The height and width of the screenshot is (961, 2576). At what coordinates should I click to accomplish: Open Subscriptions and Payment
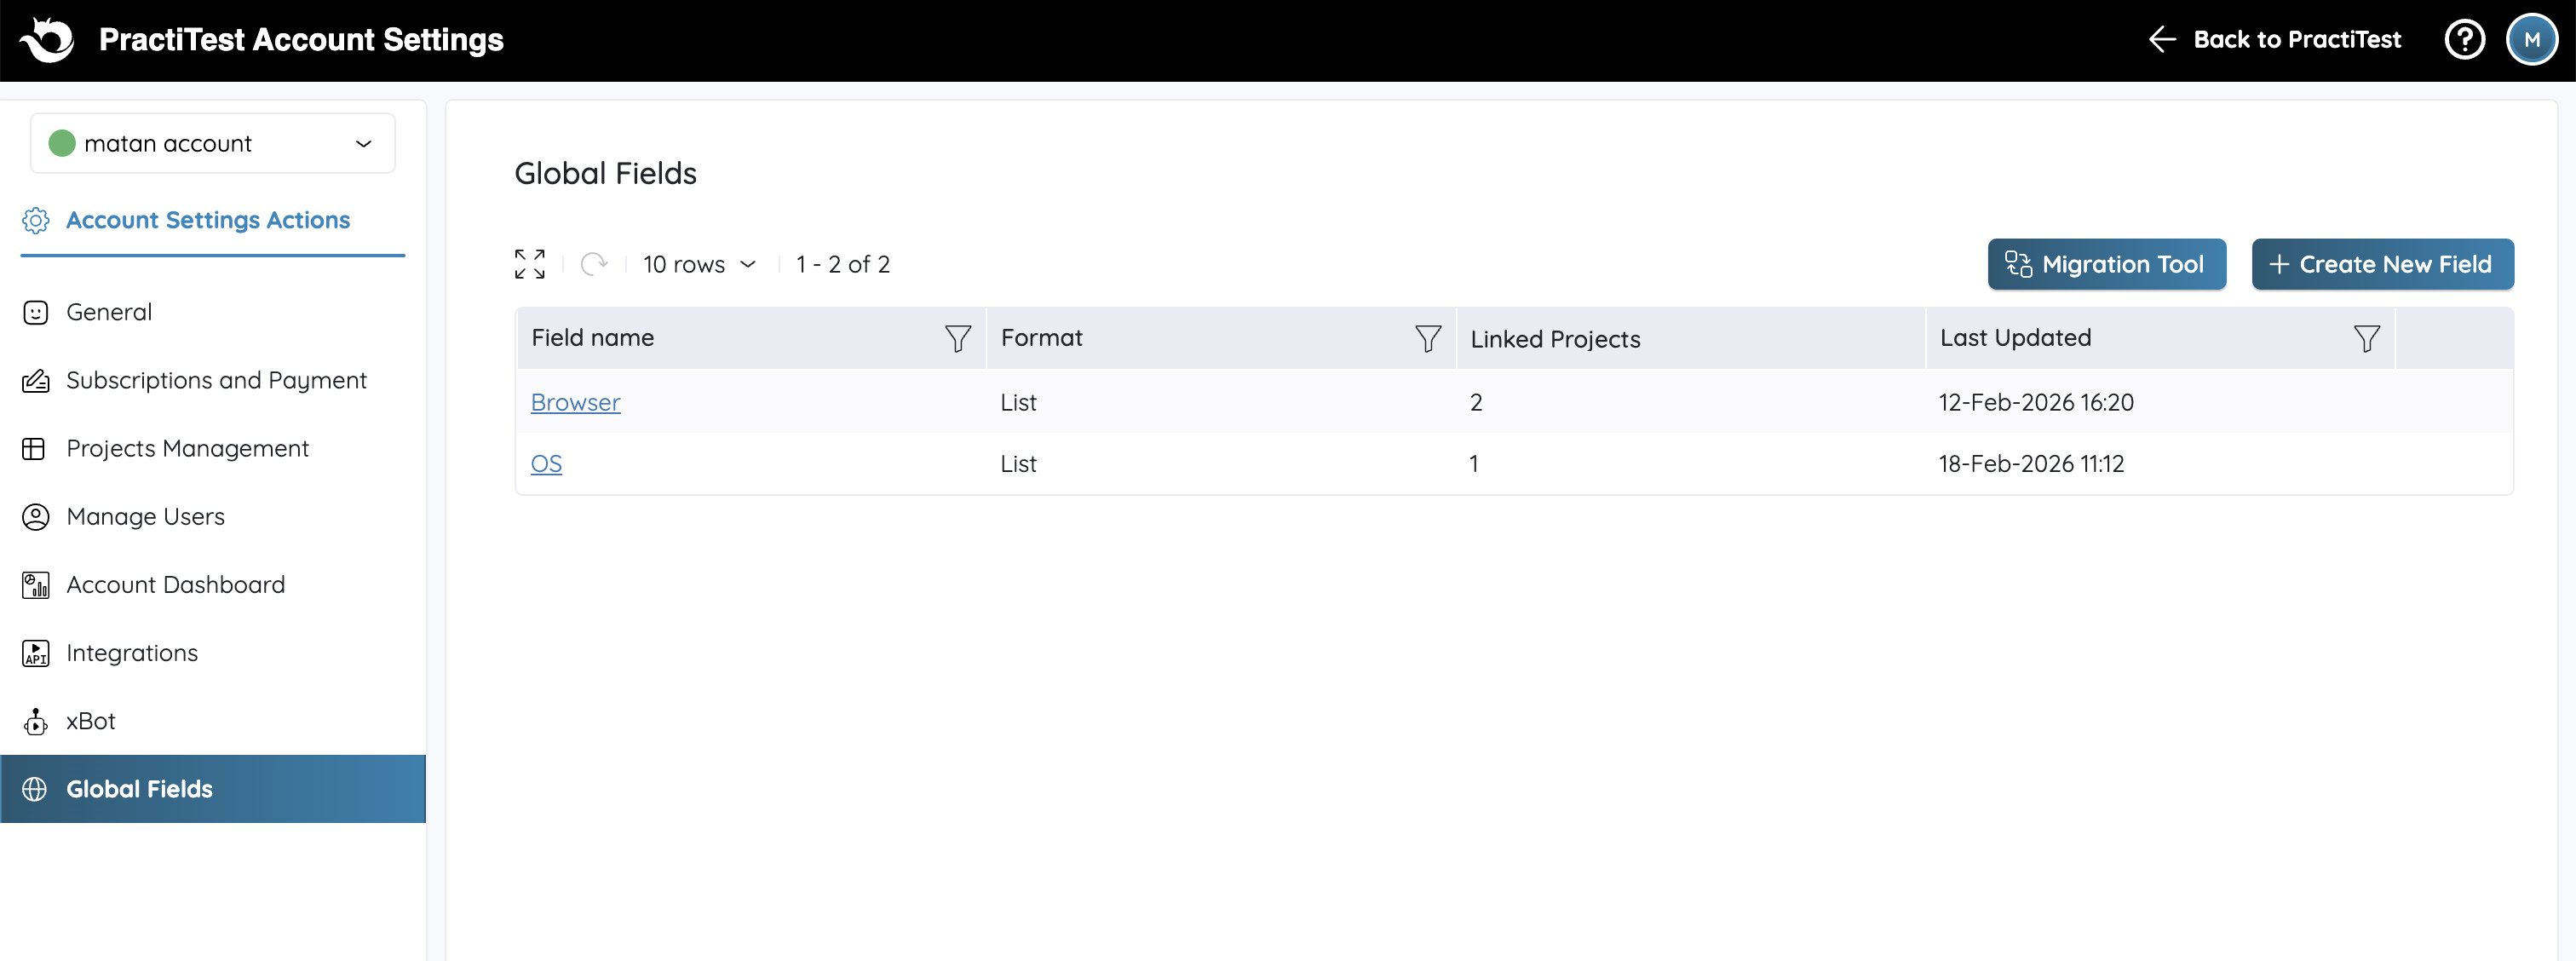(216, 380)
